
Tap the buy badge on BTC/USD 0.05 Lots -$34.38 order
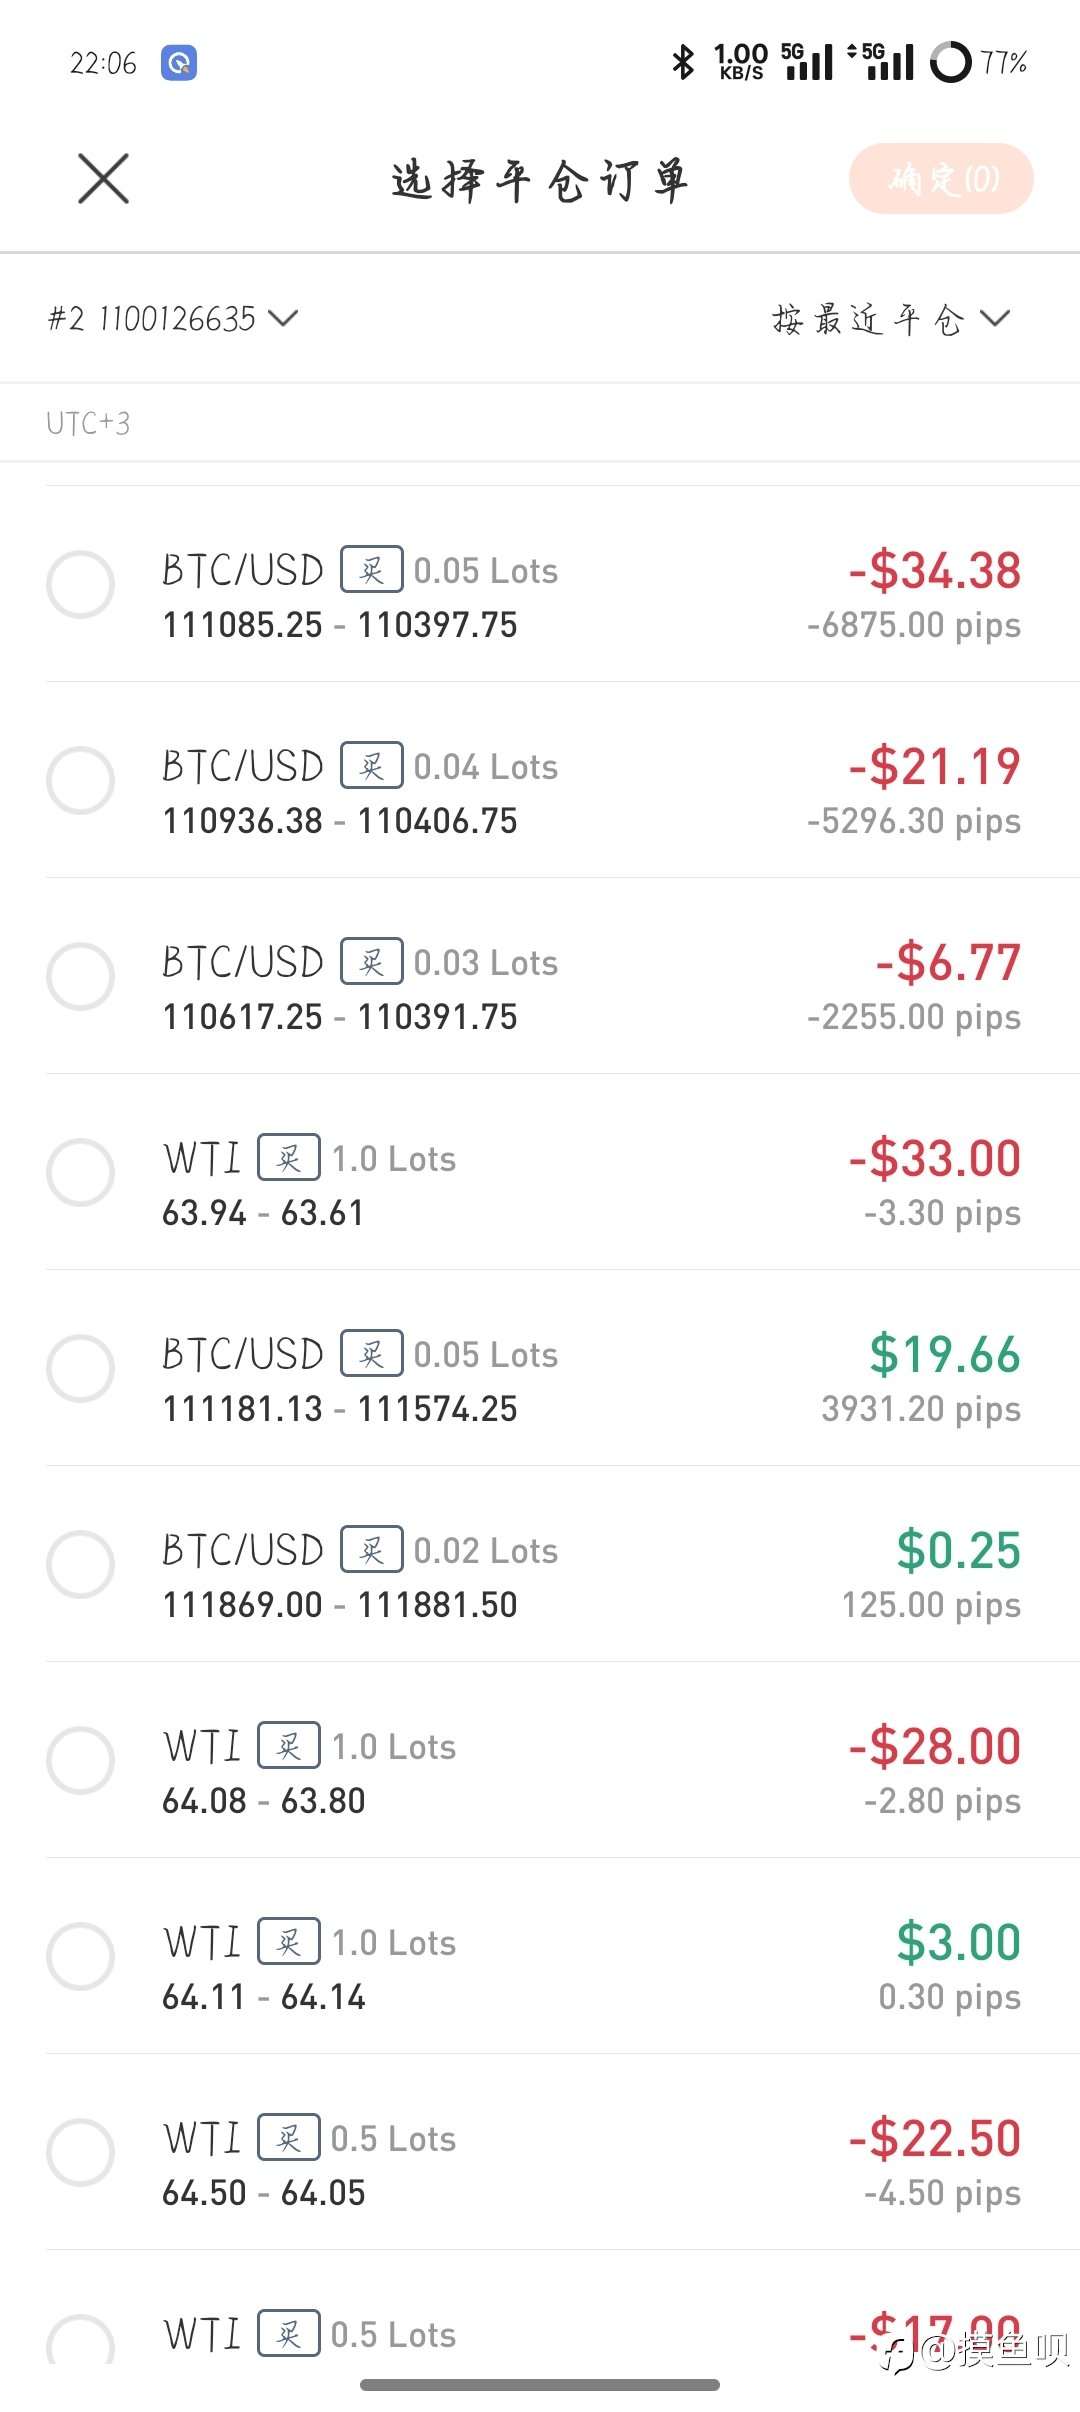click(372, 570)
